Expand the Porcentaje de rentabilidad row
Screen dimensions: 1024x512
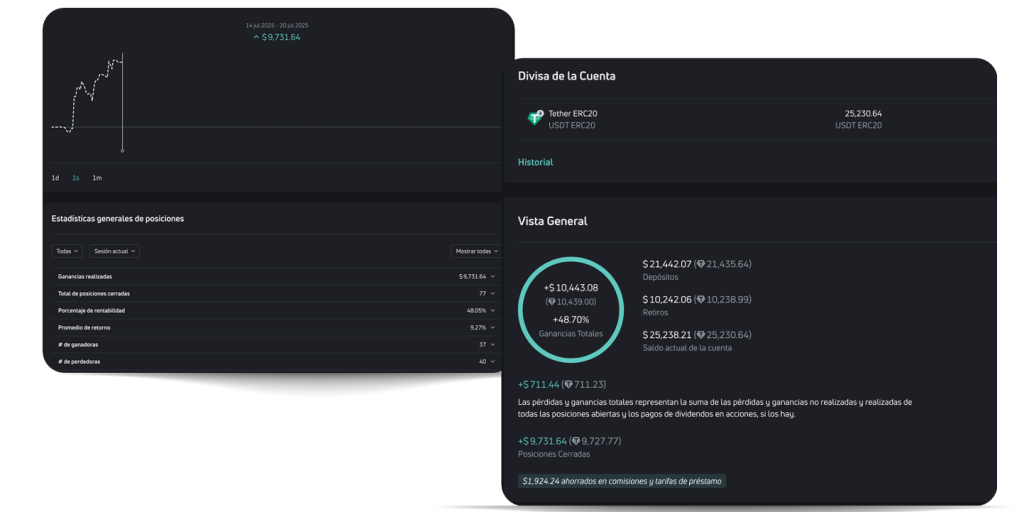click(x=493, y=310)
